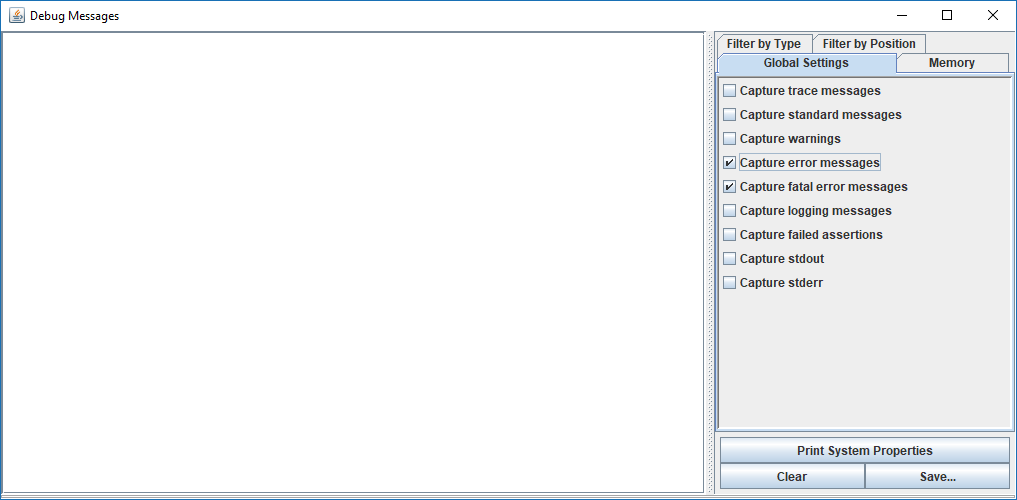
Task: Click the Save... button
Action: (937, 477)
